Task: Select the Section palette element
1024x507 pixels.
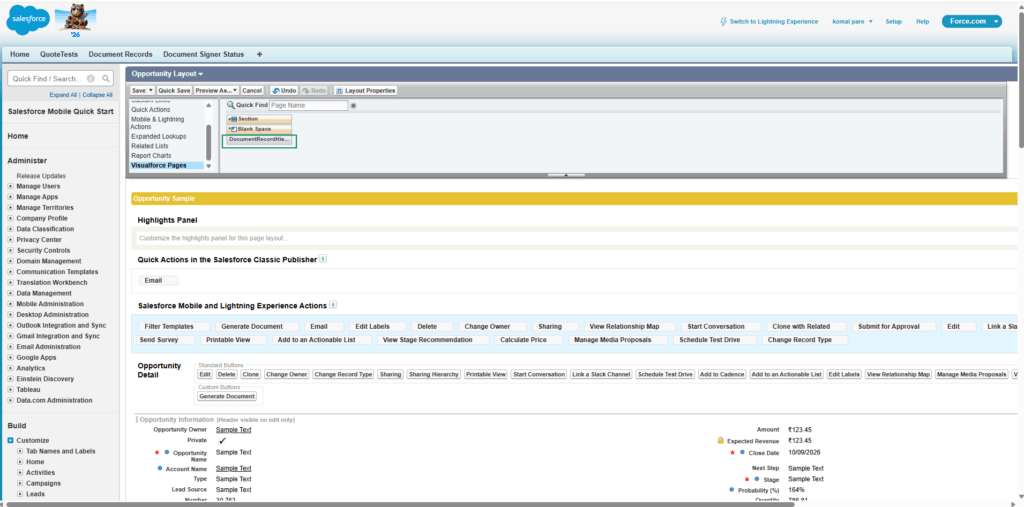Action: (259, 119)
